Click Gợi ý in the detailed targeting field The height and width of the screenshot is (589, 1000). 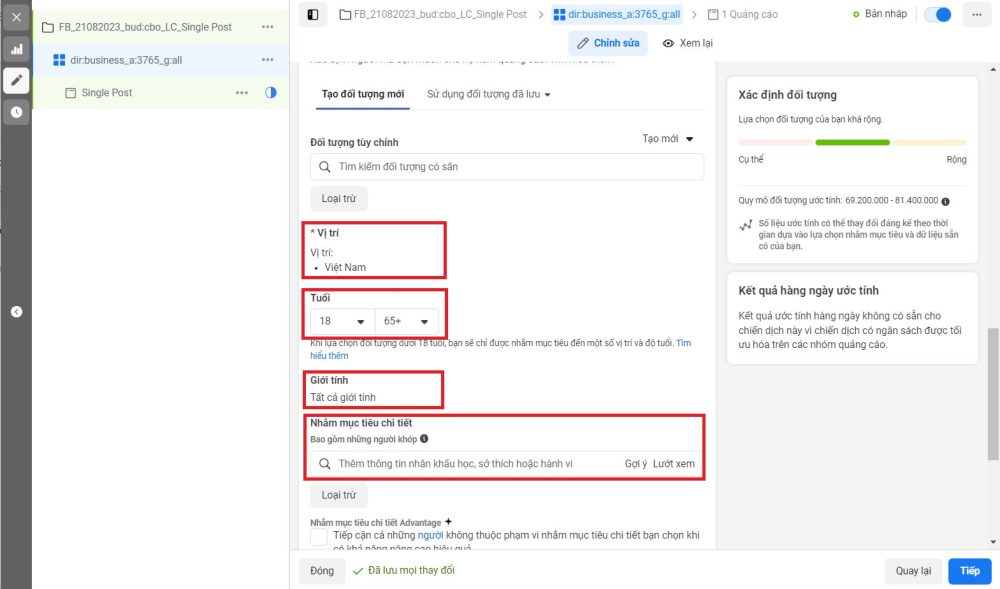[x=636, y=464]
